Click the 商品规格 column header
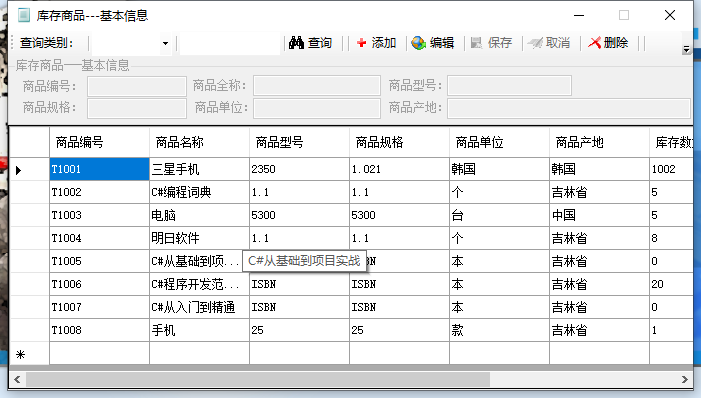Screen dimensions: 701x398 pos(400,142)
